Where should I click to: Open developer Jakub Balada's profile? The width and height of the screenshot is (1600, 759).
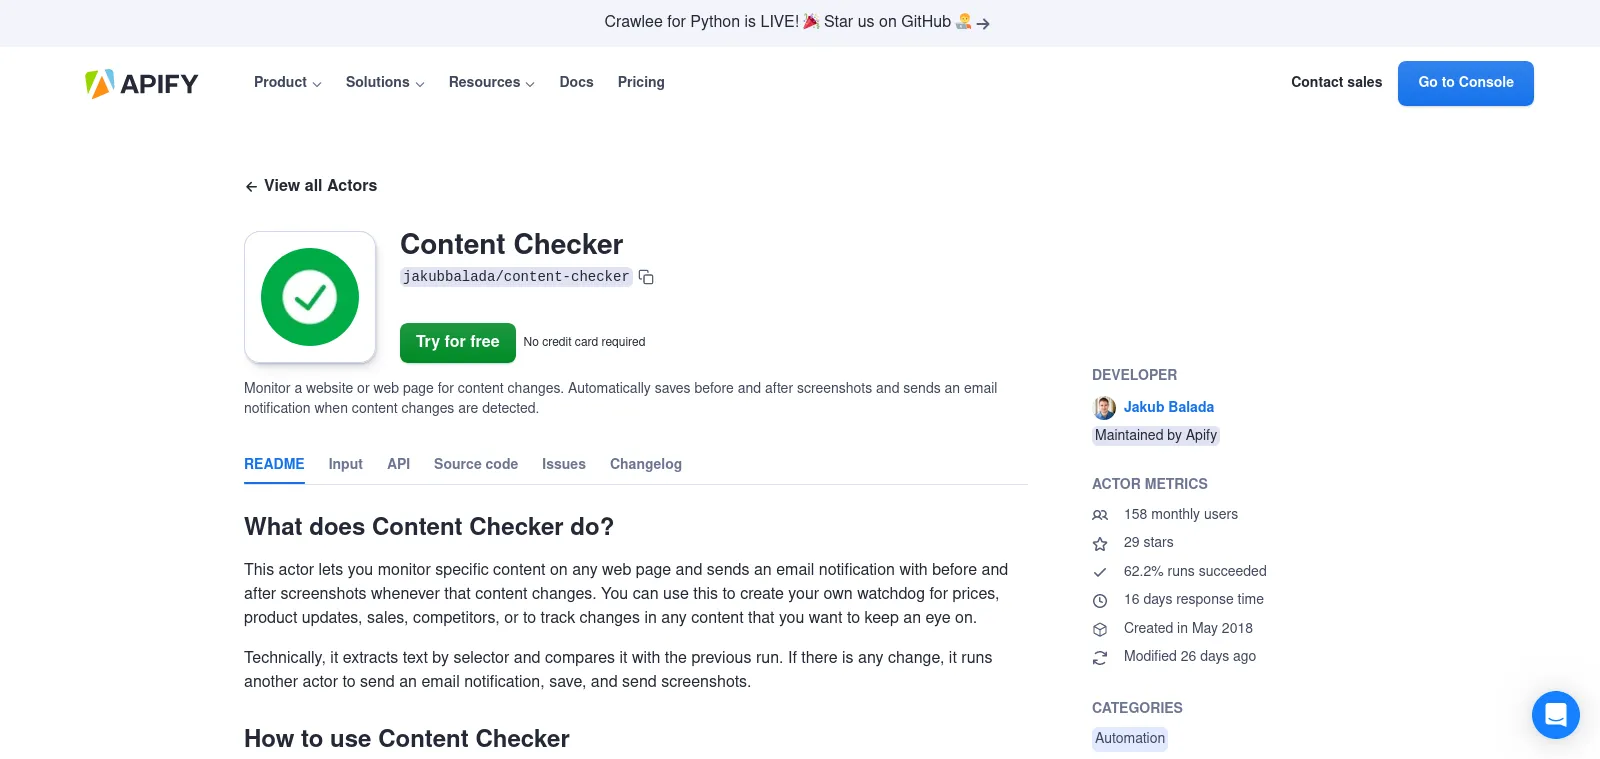point(1168,407)
